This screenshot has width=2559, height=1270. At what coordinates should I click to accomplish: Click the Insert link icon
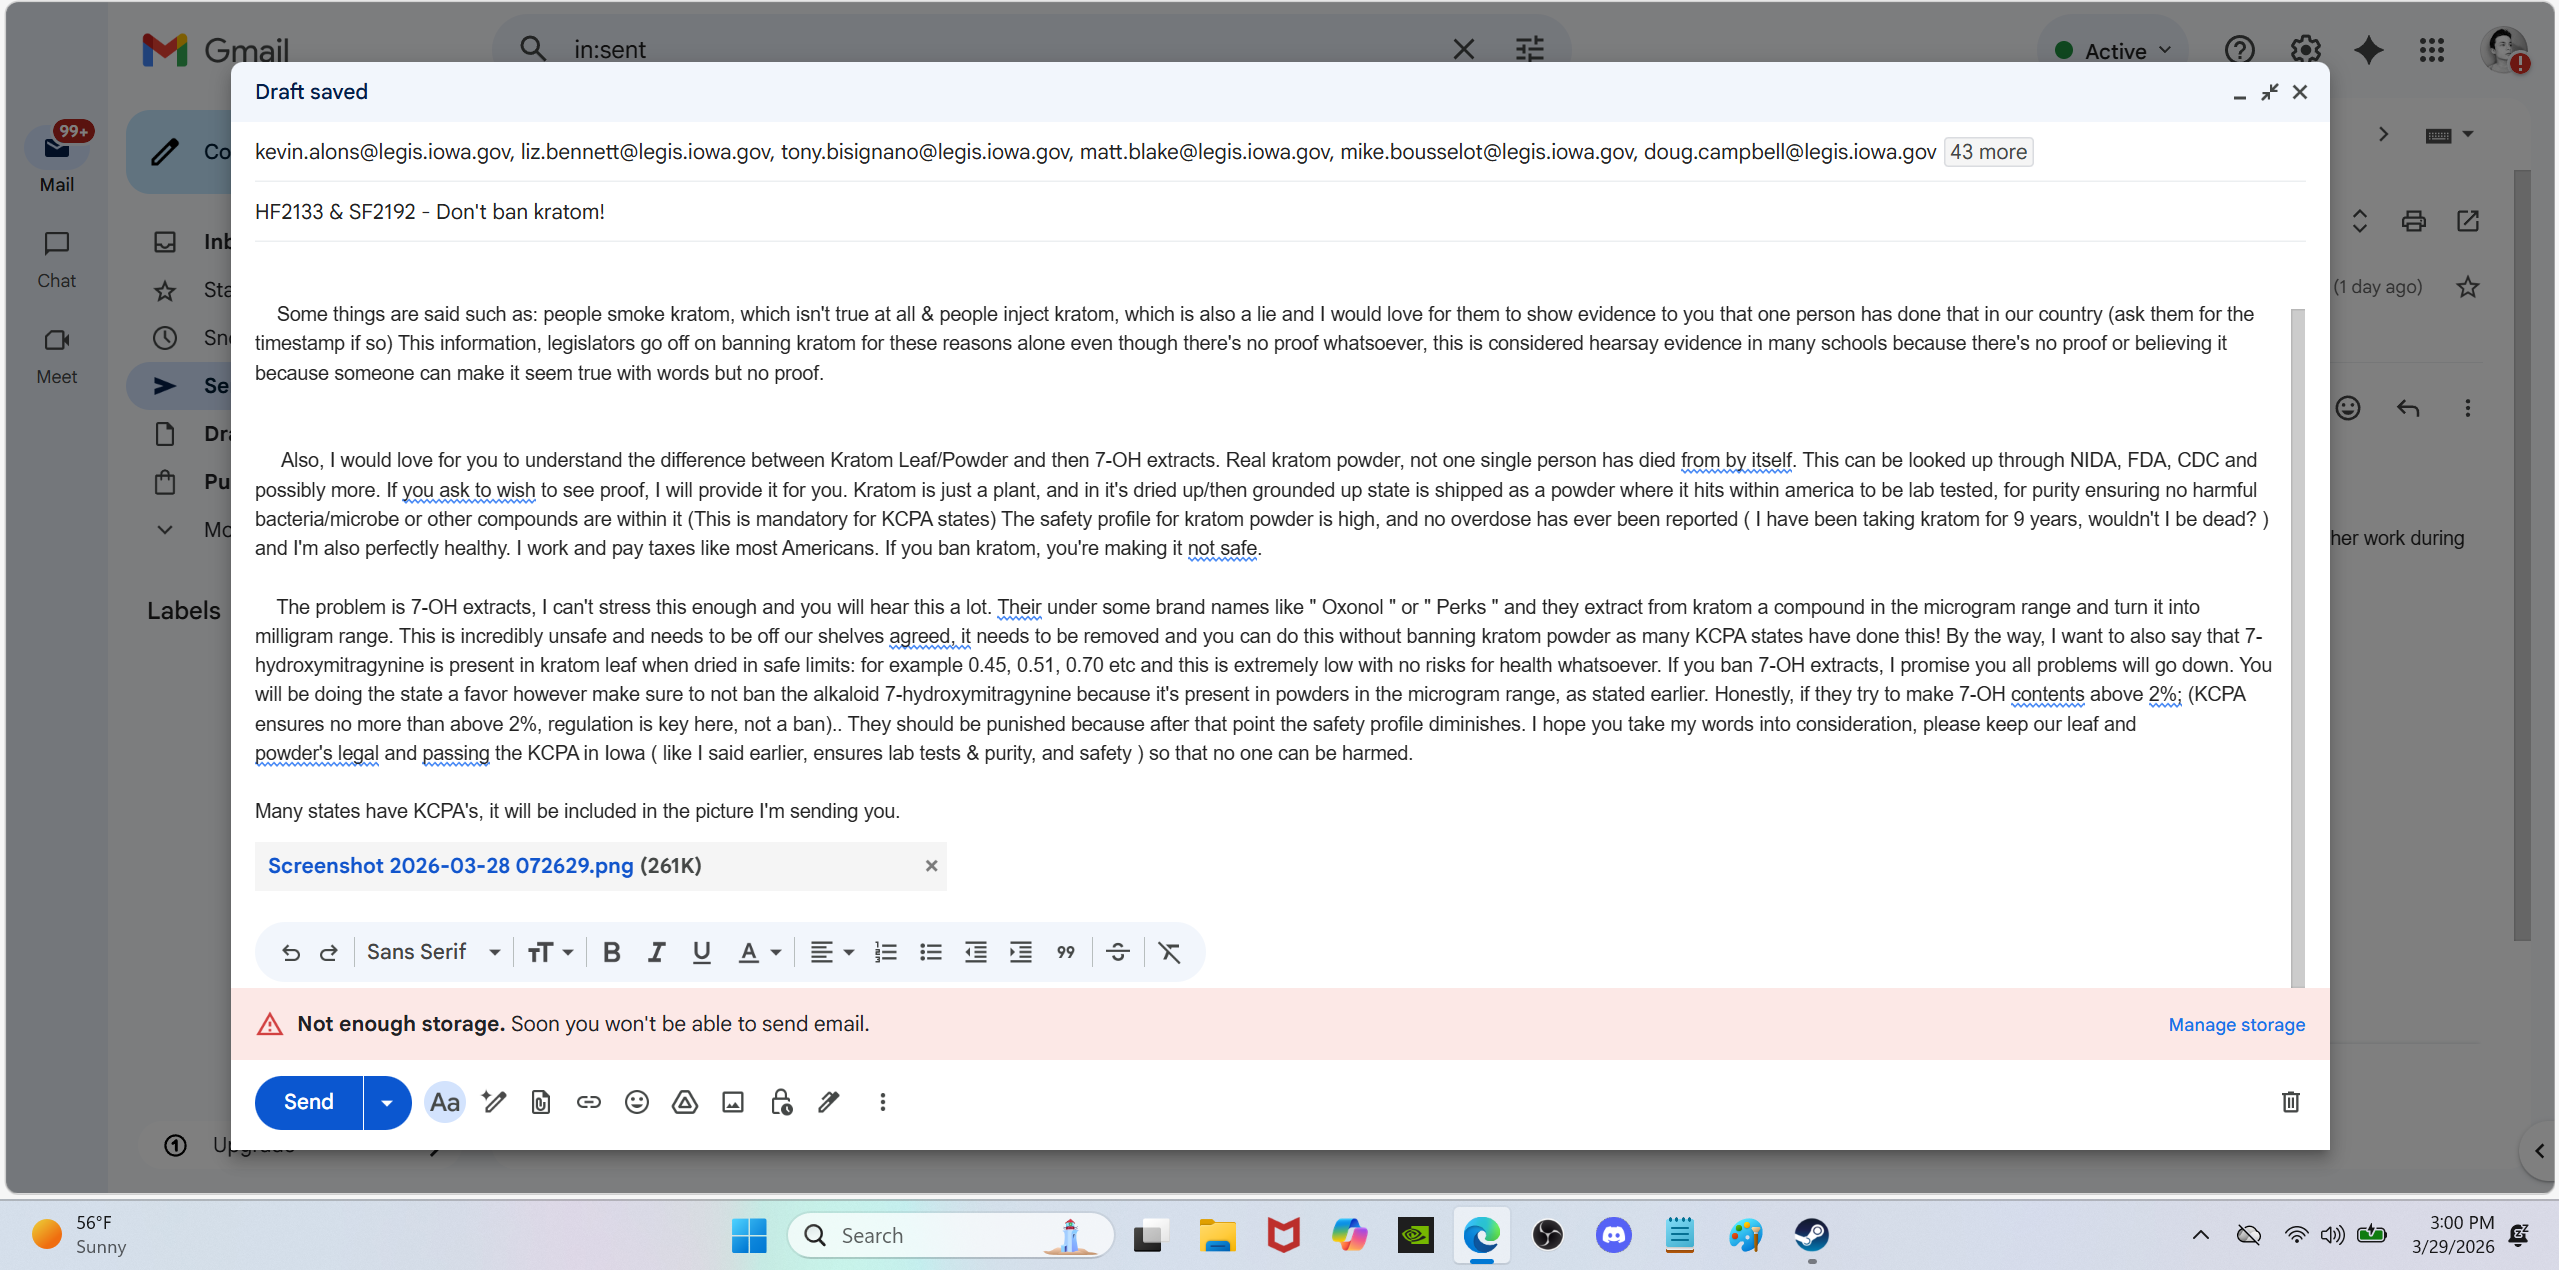588,1102
